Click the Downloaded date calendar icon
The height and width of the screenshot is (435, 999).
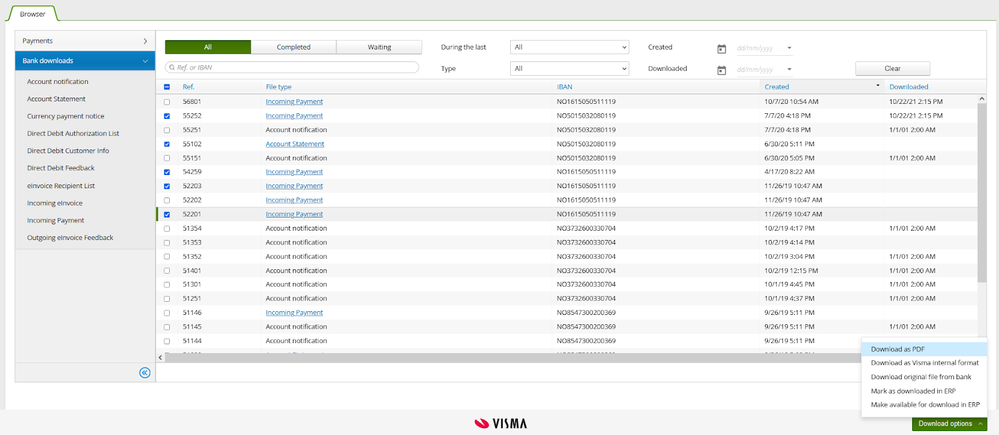(721, 69)
